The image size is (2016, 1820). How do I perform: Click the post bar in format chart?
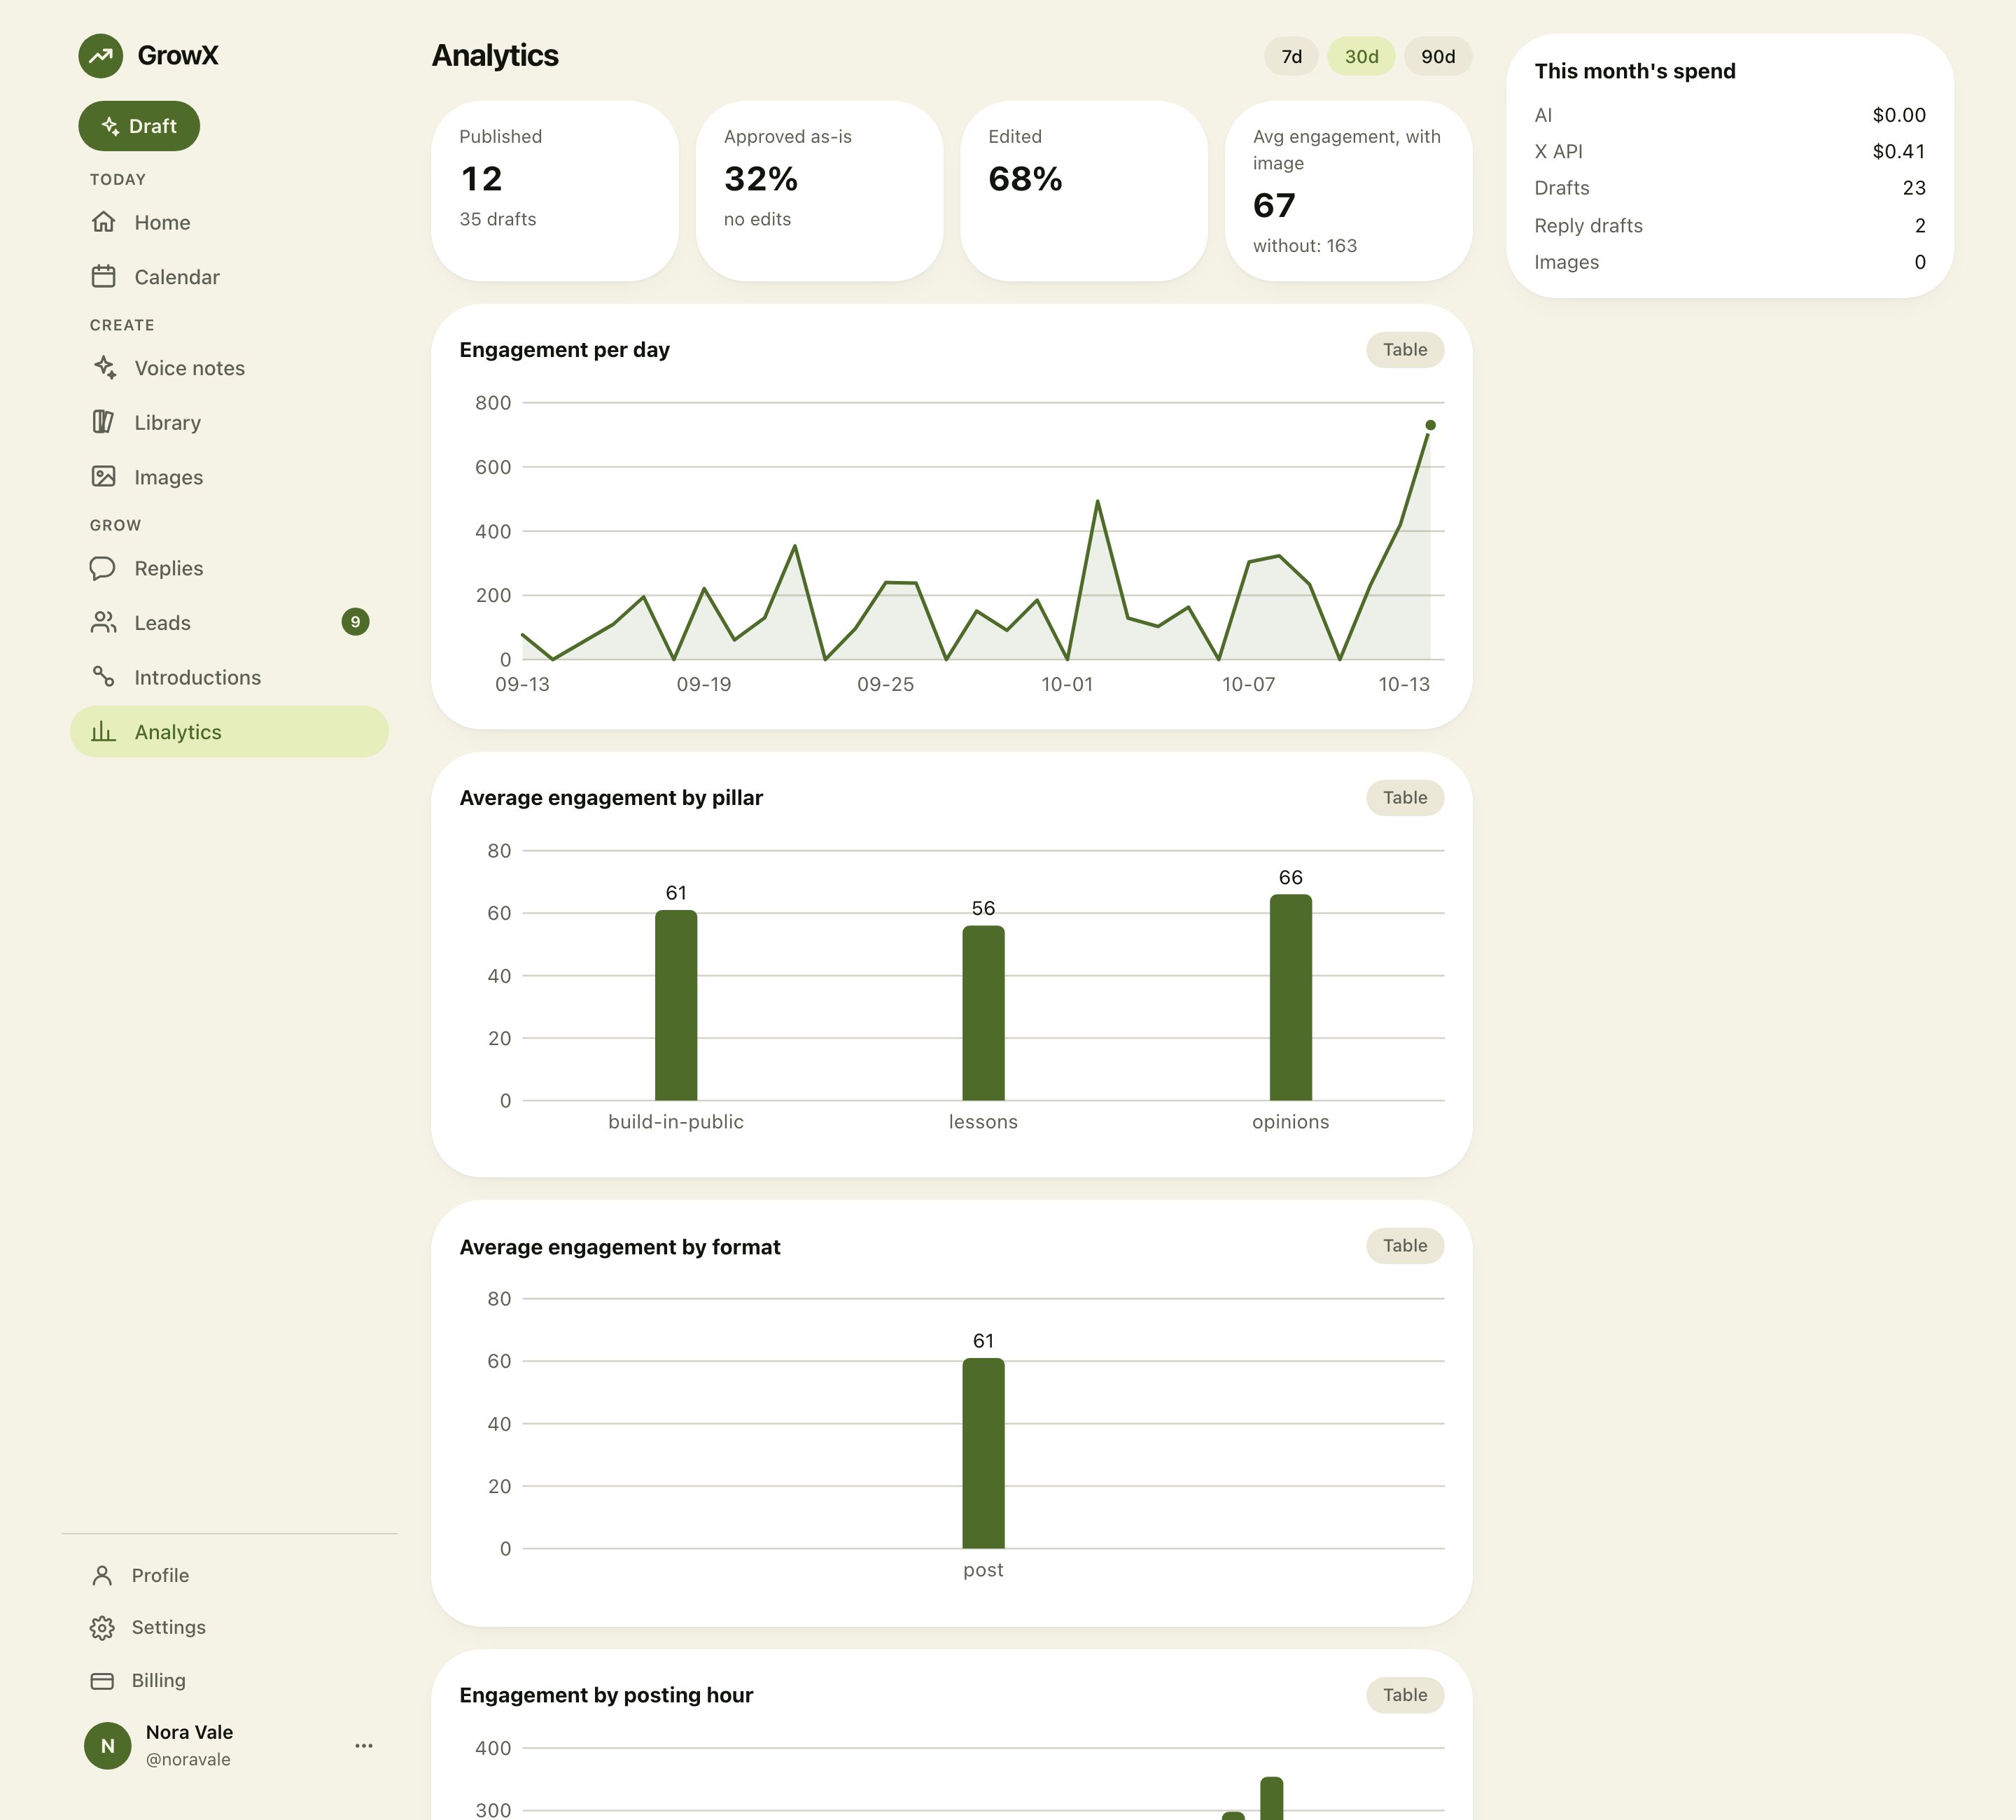(983, 1453)
